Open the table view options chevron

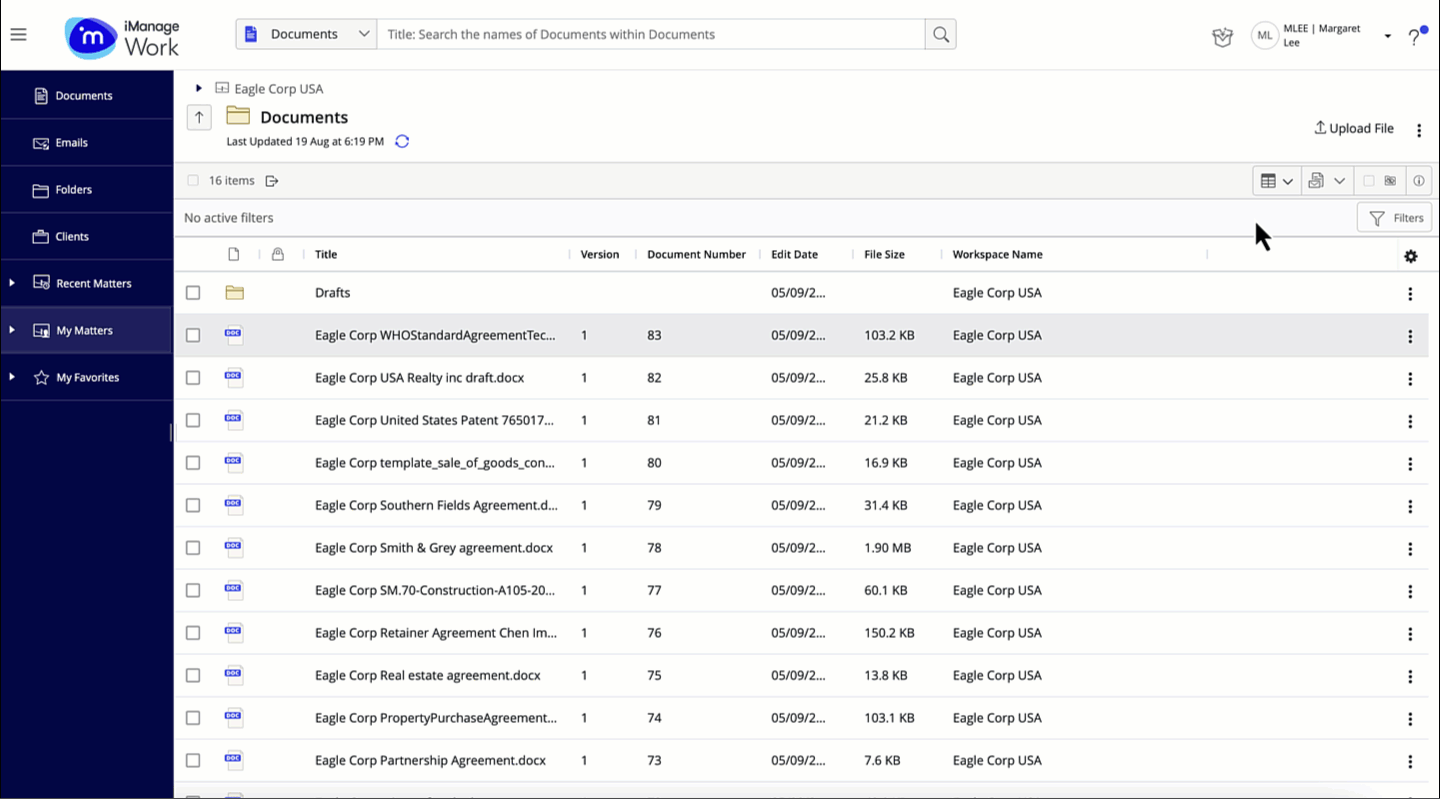pos(1288,180)
